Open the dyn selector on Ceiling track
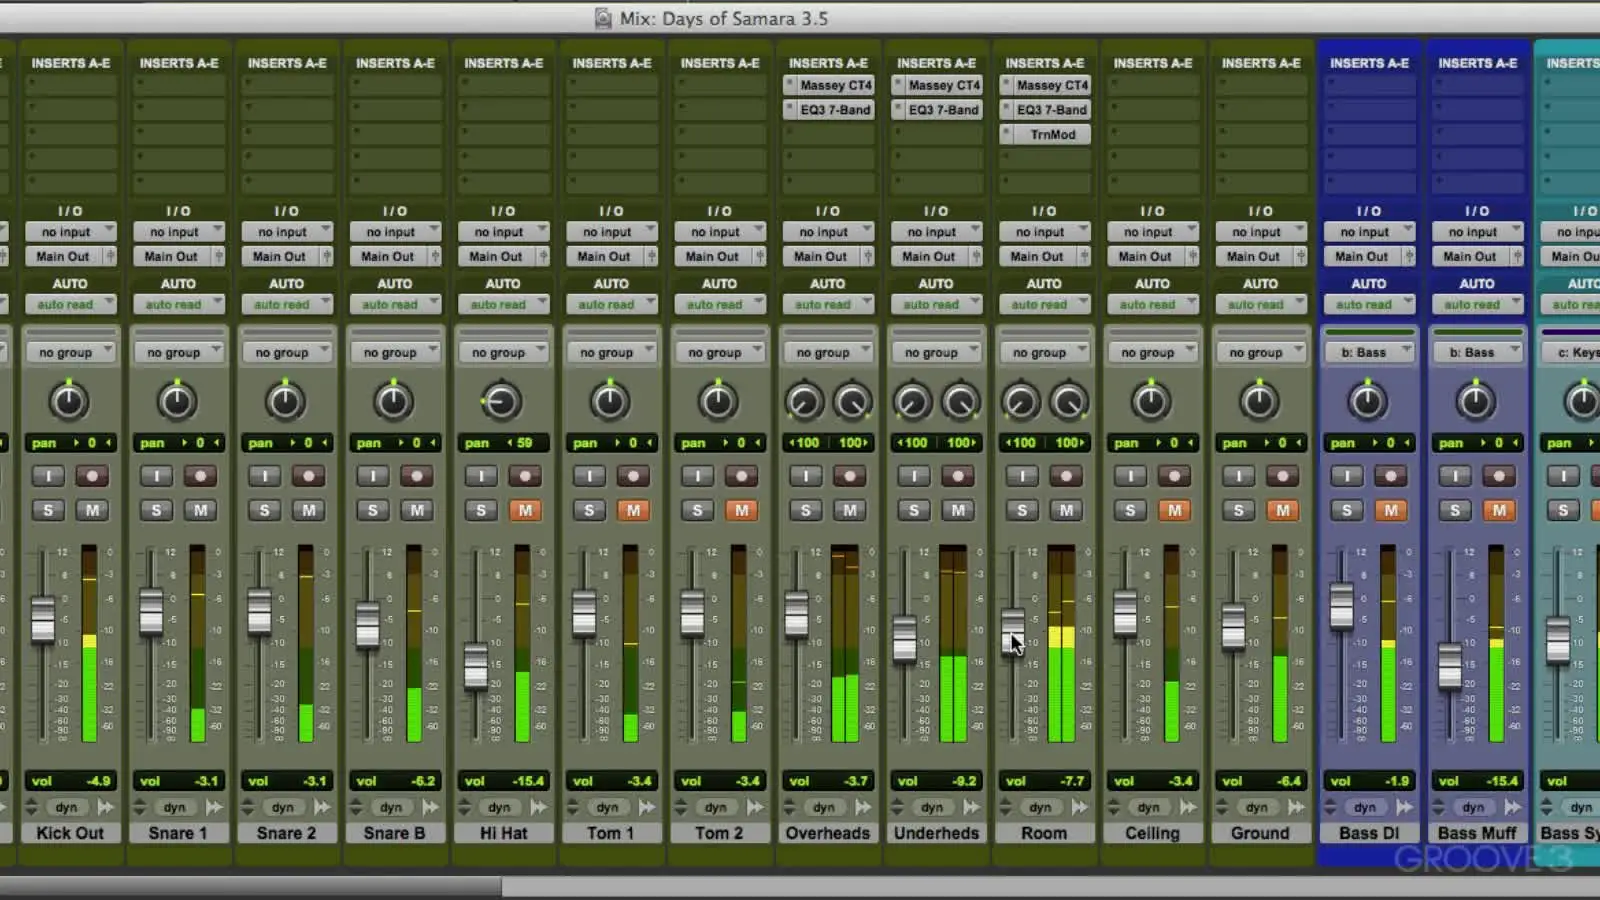Screen dimensions: 1600x900 (1149, 807)
